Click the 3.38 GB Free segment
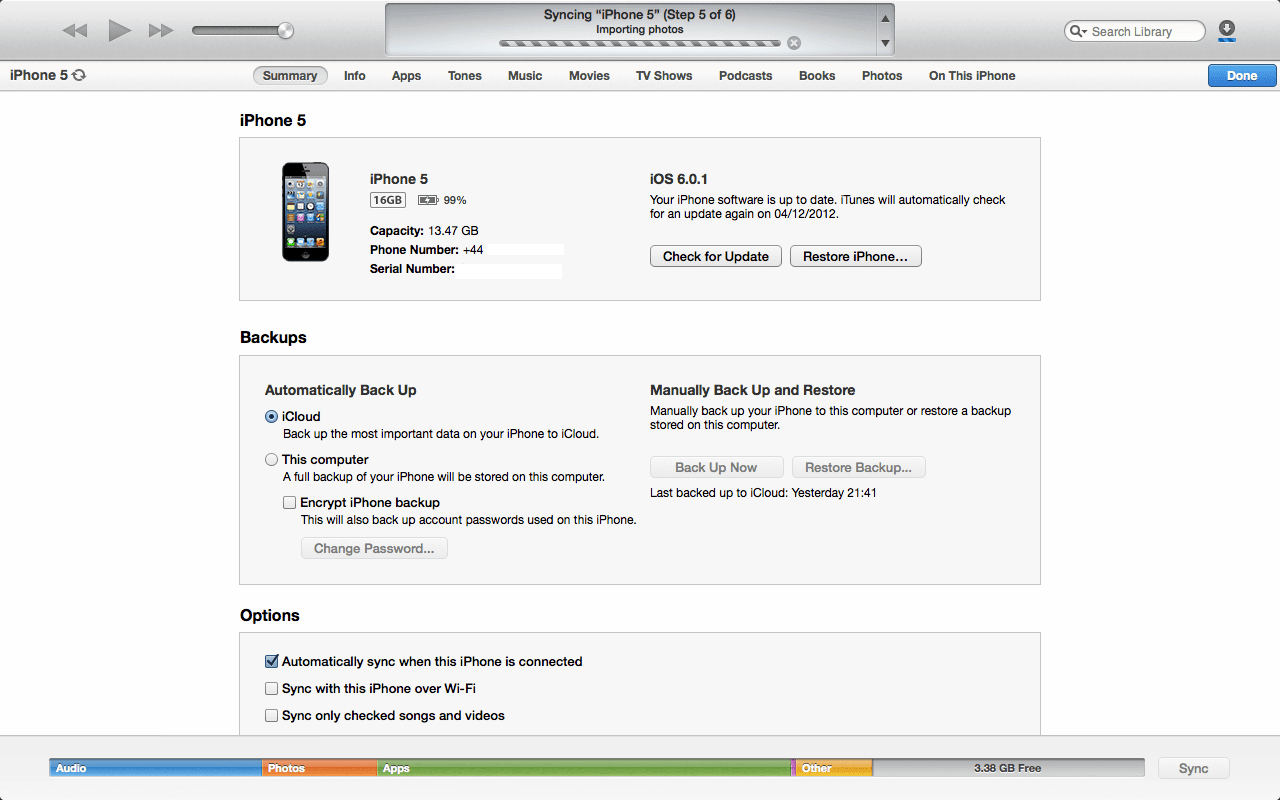The width and height of the screenshot is (1280, 800). [1008, 768]
